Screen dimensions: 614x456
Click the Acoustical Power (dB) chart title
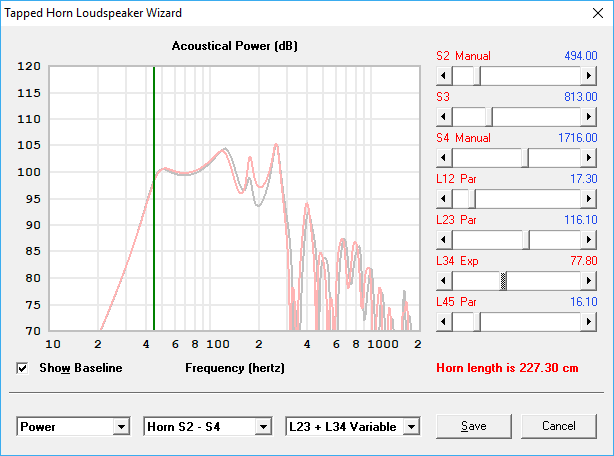[235, 46]
